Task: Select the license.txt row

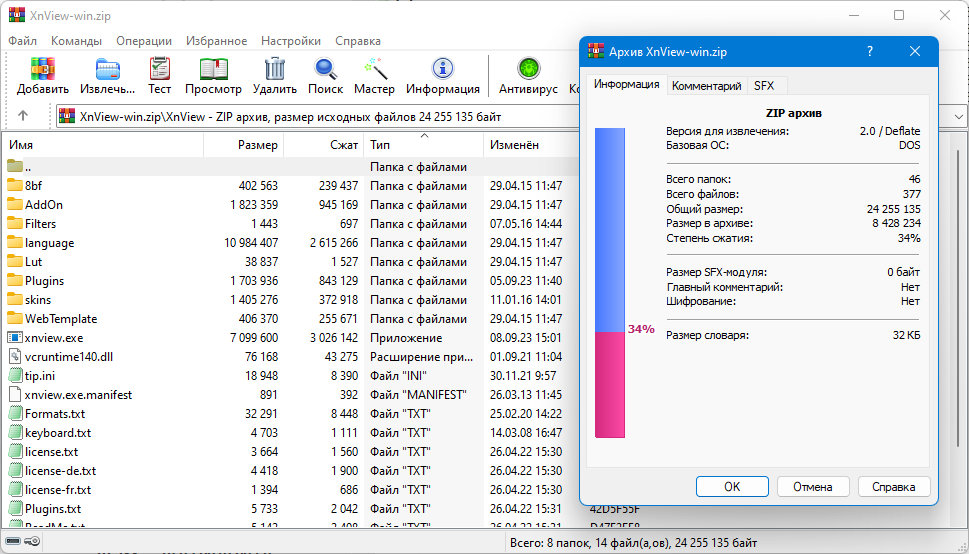Action: [x=290, y=452]
